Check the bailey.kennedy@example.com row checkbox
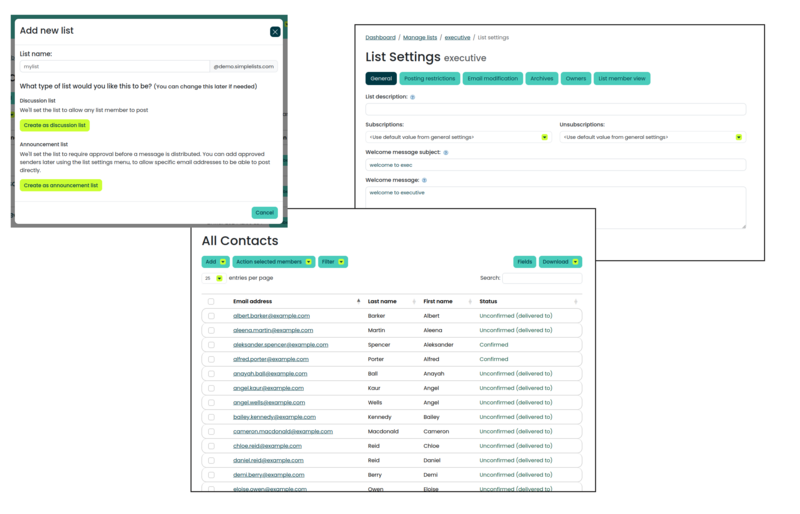800x514 pixels. [211, 417]
